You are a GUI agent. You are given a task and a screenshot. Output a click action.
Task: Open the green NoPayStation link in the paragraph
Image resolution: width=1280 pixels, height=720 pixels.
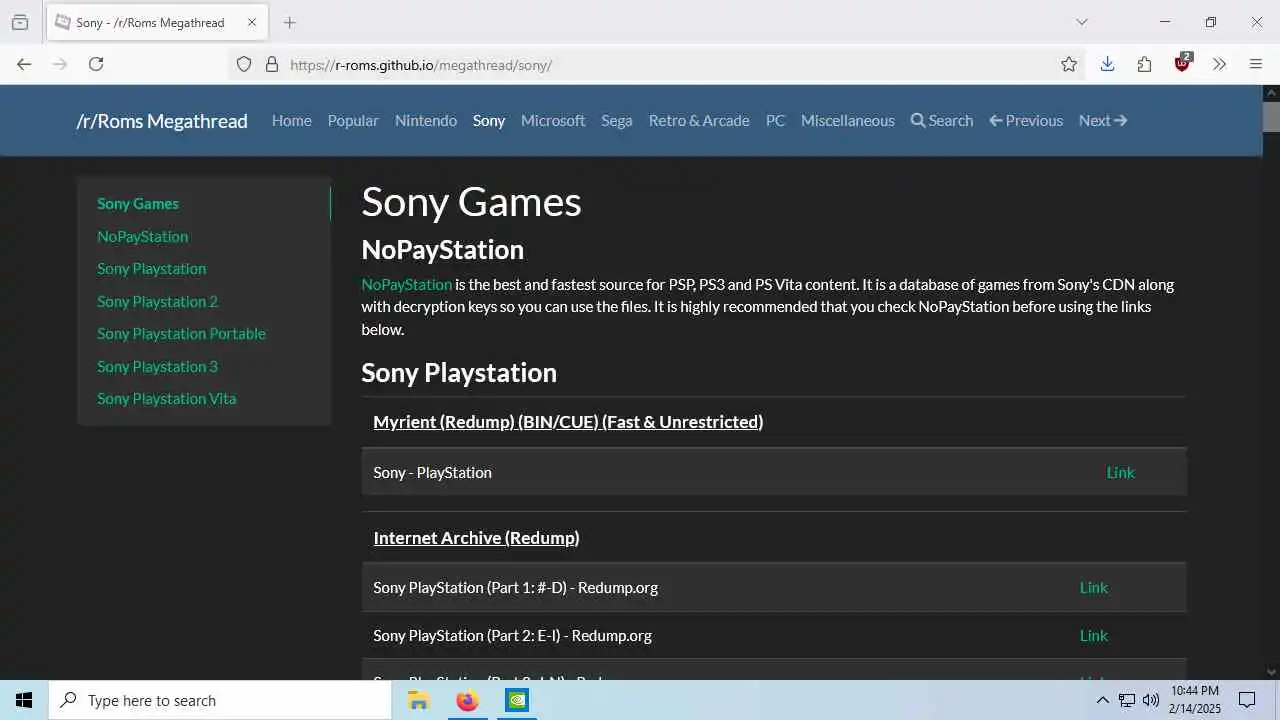(407, 284)
